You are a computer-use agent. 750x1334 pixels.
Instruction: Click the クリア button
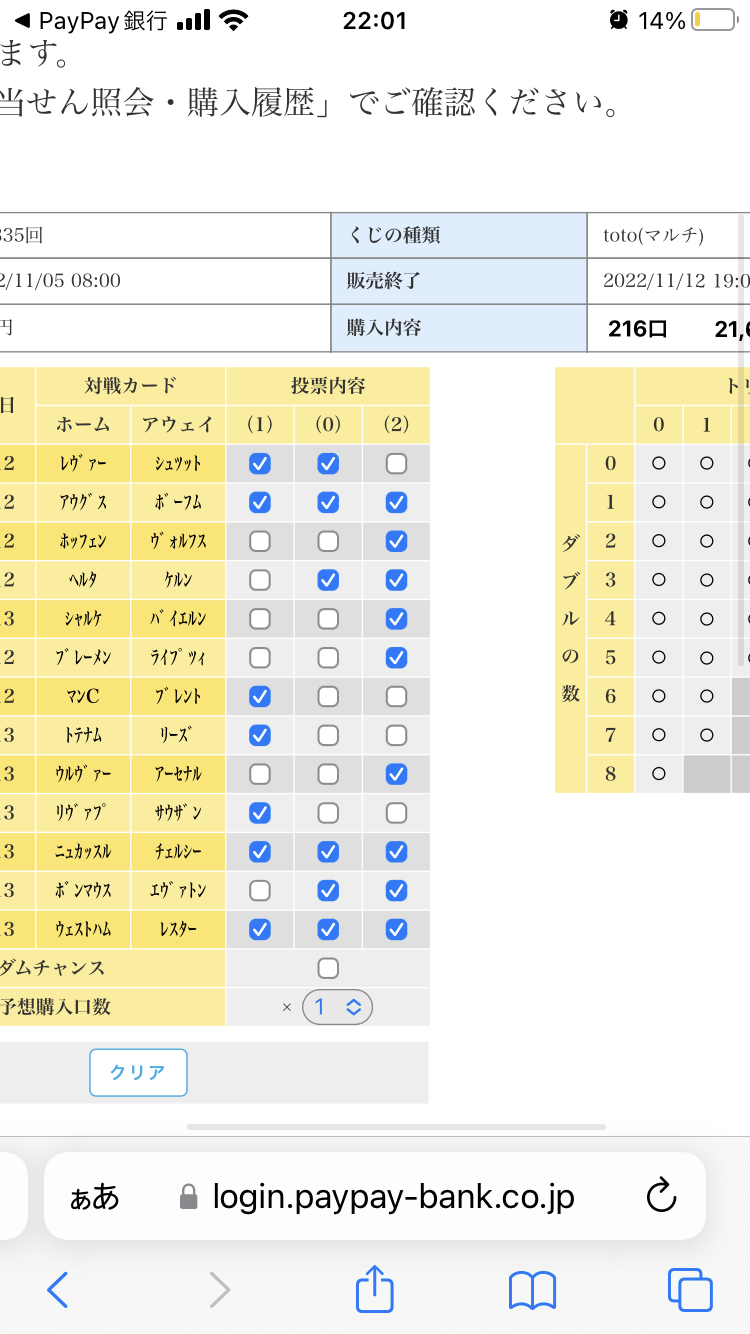pyautogui.click(x=138, y=1072)
